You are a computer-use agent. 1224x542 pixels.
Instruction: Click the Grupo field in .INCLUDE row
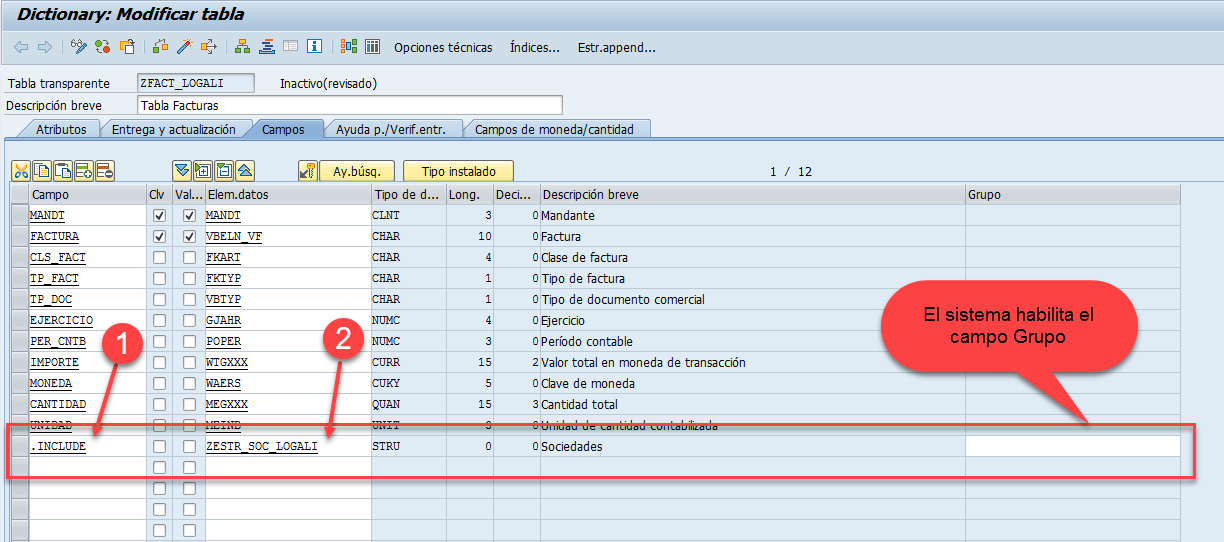point(1073,447)
